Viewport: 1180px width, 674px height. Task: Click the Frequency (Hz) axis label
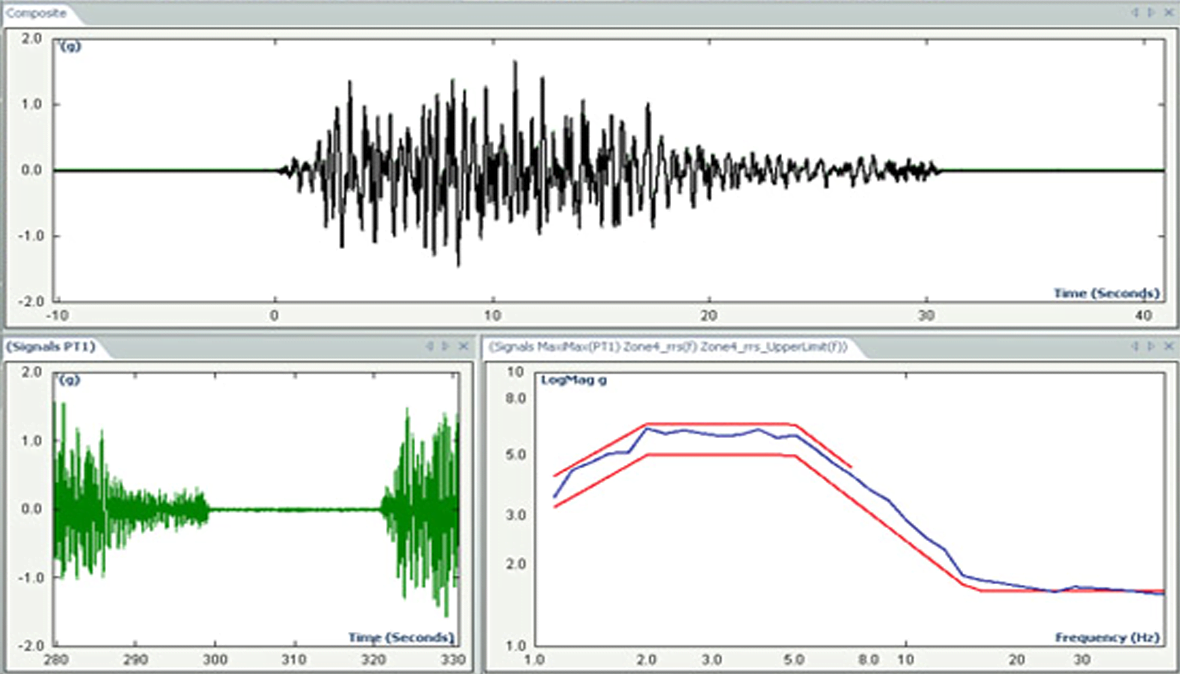coord(1107,637)
